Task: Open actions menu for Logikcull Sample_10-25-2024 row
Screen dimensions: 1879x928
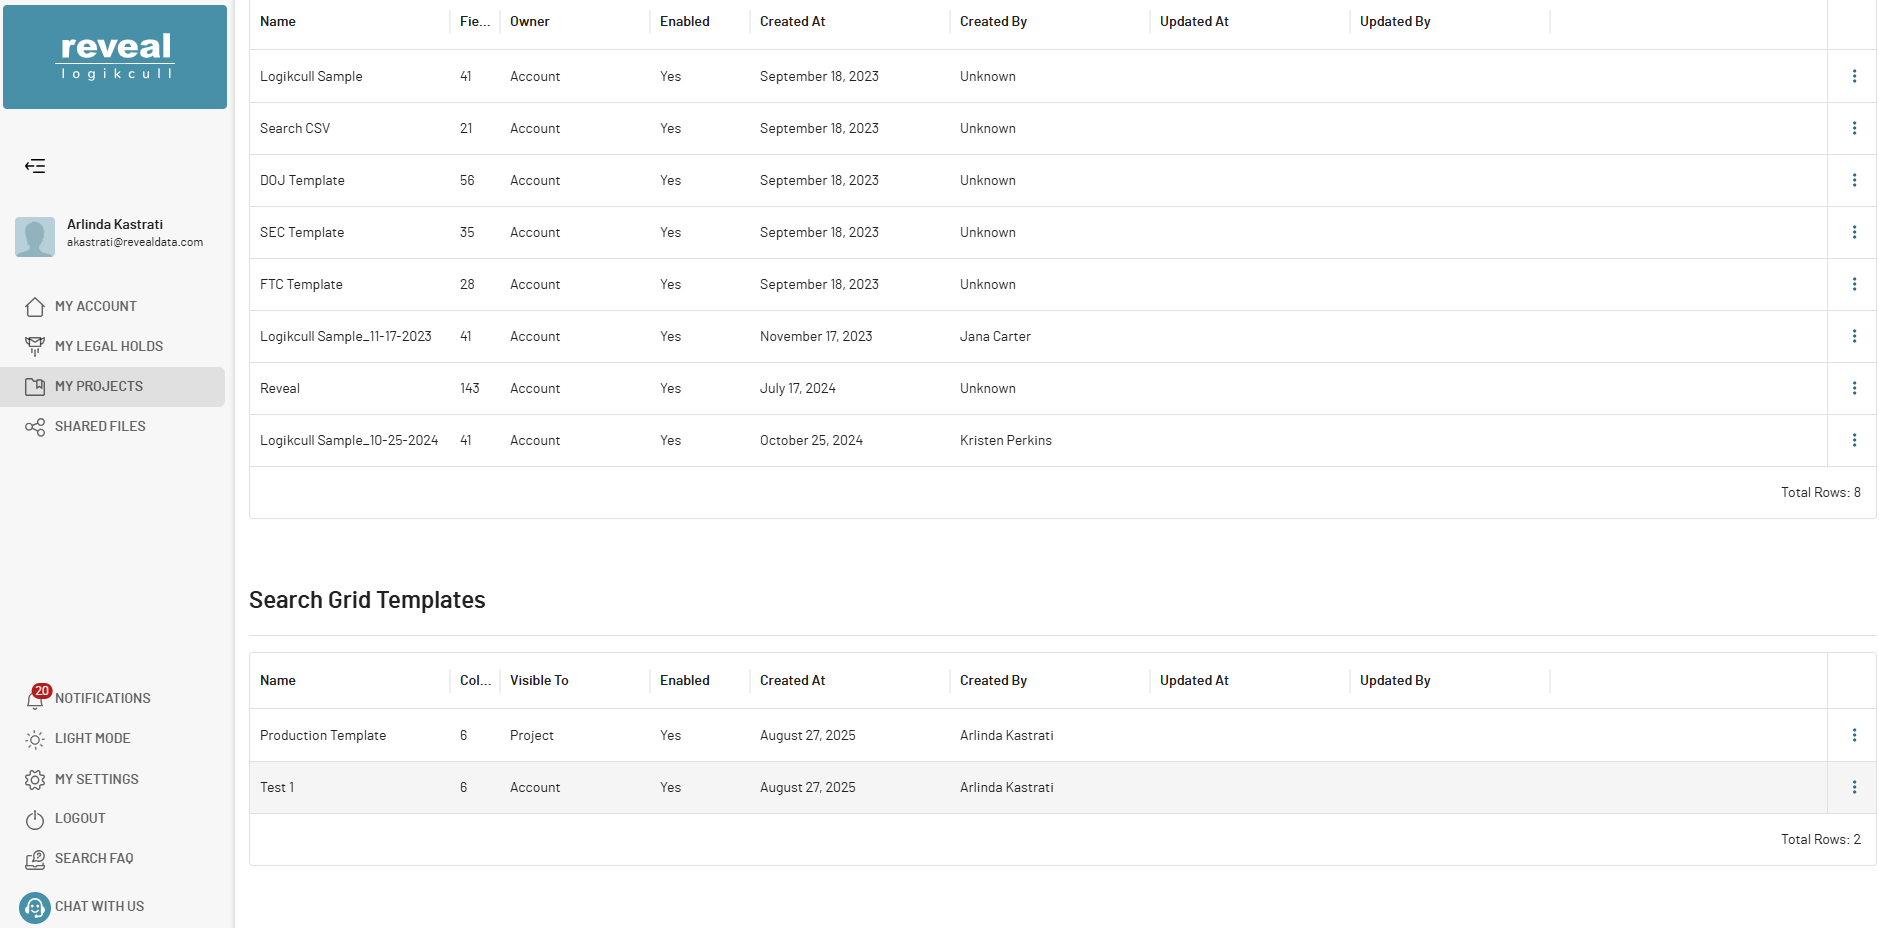Action: pos(1854,440)
